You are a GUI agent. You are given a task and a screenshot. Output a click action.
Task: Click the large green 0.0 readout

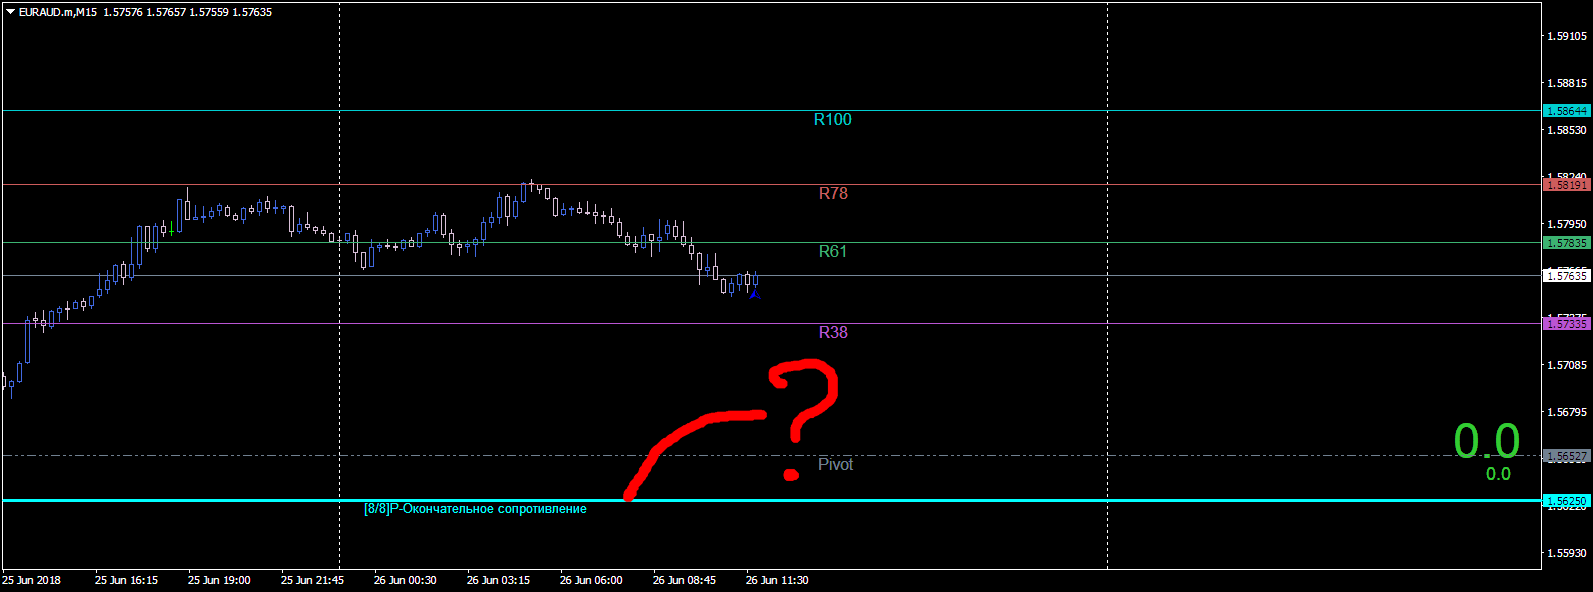click(1487, 441)
